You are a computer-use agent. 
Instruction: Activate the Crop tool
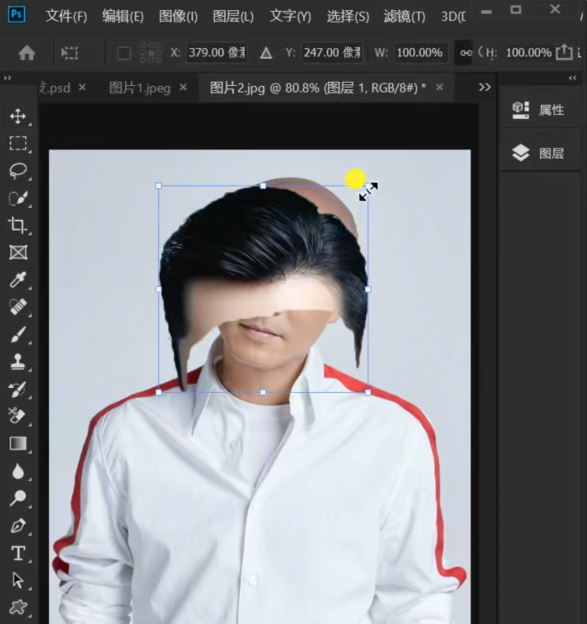pos(18,225)
